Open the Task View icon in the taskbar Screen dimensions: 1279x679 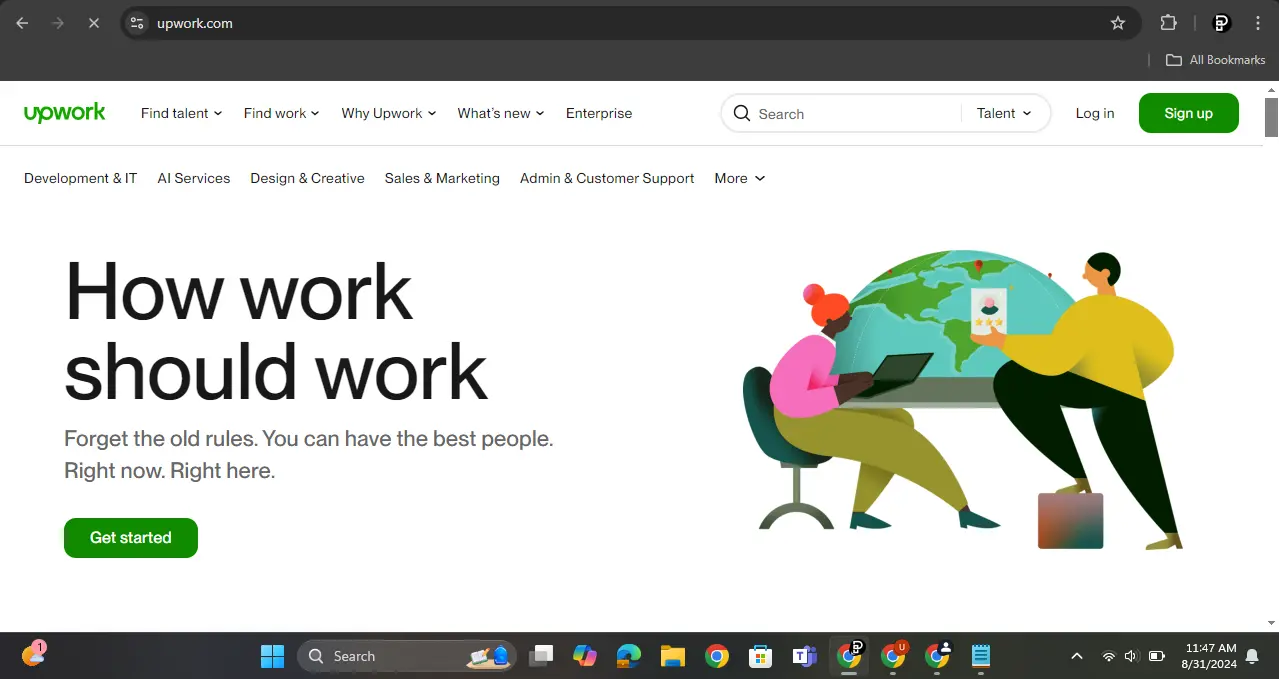pyautogui.click(x=541, y=656)
